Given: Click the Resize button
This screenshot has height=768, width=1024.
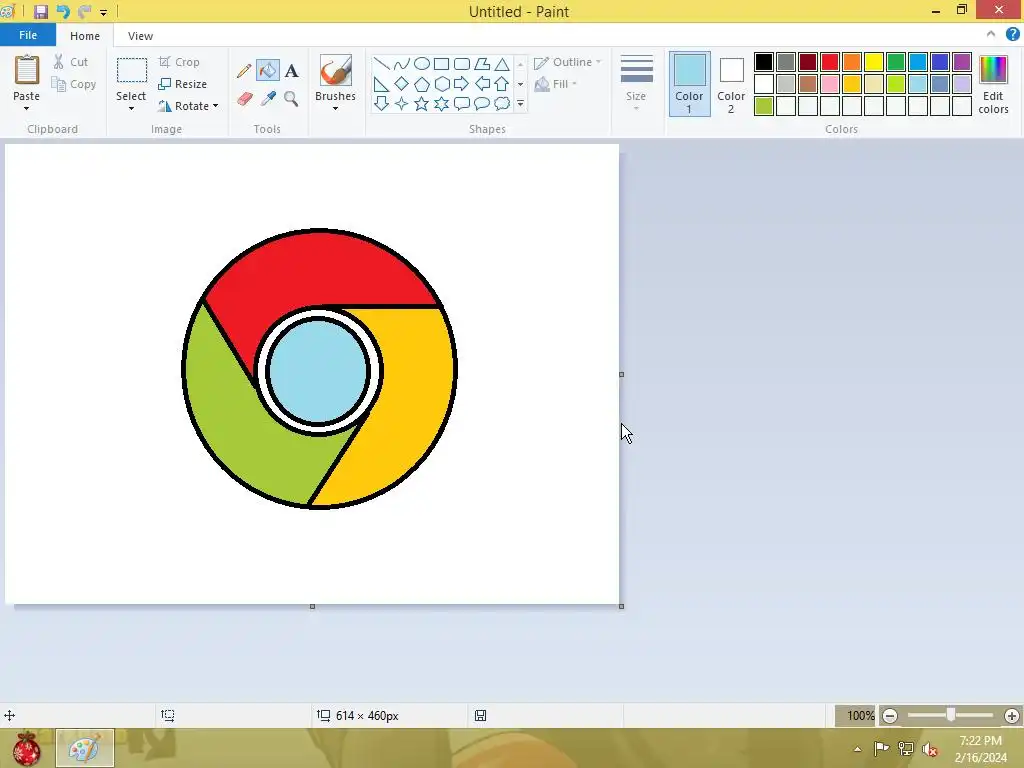Looking at the screenshot, I should tap(182, 84).
